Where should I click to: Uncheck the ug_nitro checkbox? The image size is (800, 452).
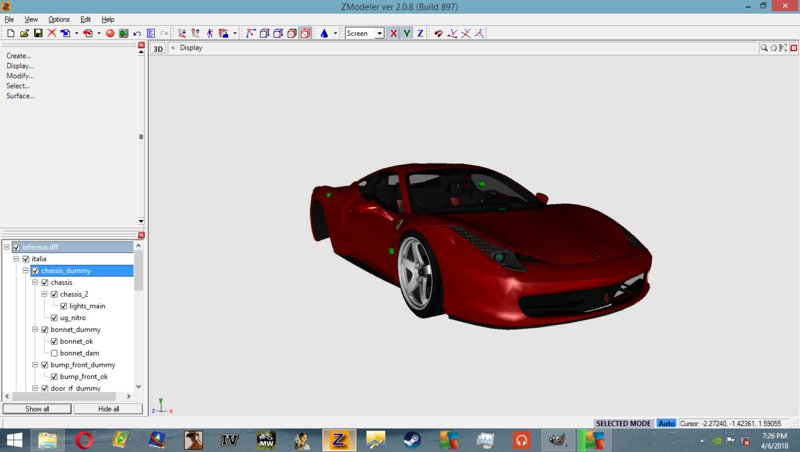pyautogui.click(x=54, y=318)
